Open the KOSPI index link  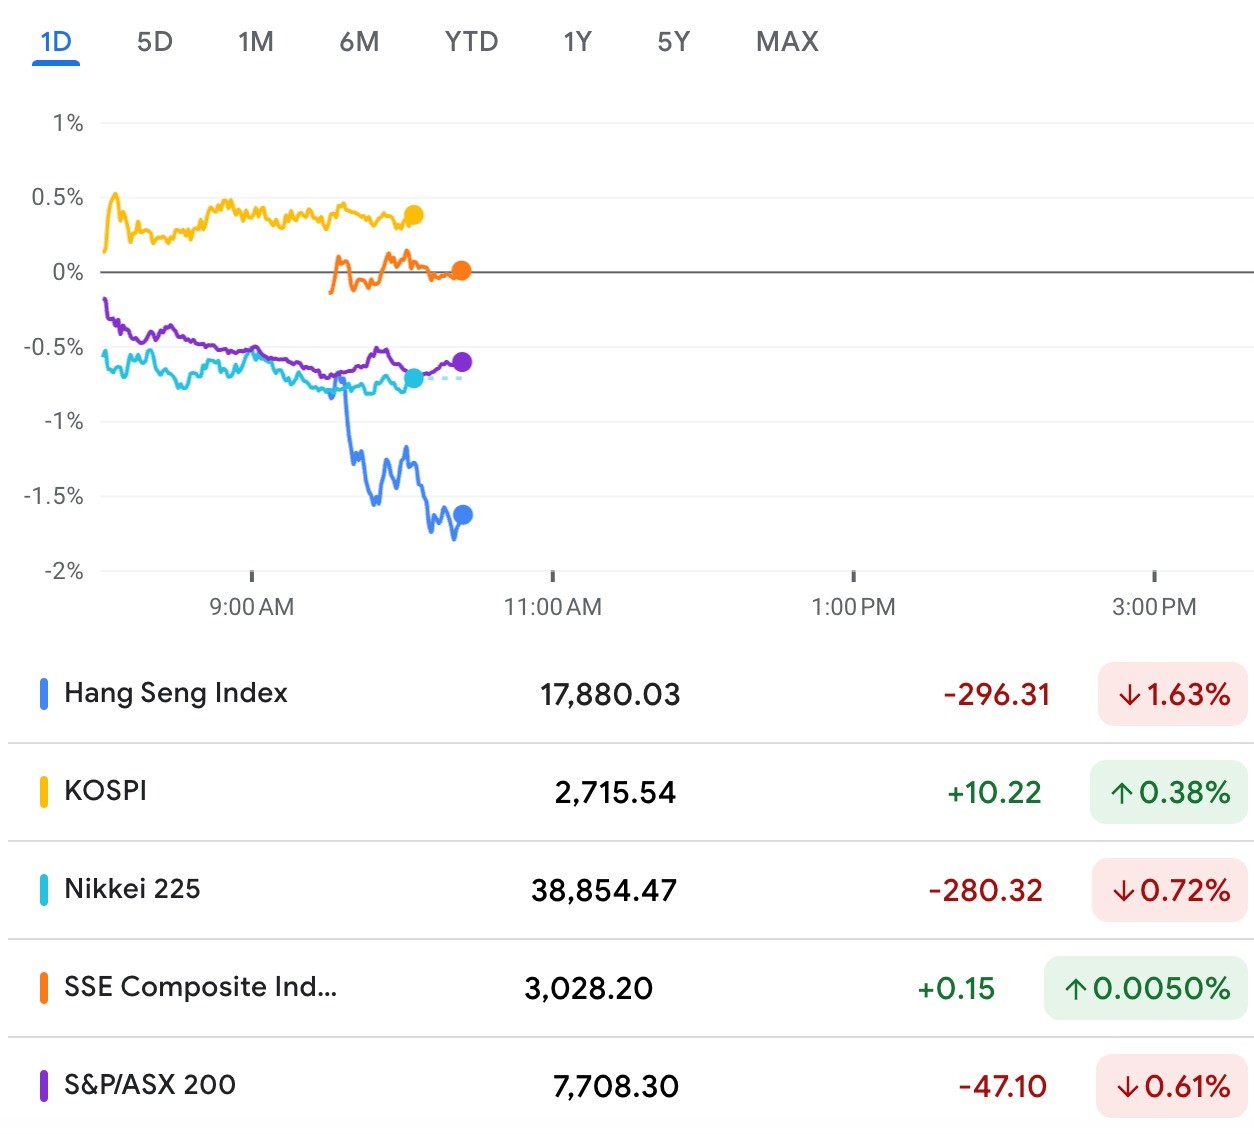[x=105, y=791]
